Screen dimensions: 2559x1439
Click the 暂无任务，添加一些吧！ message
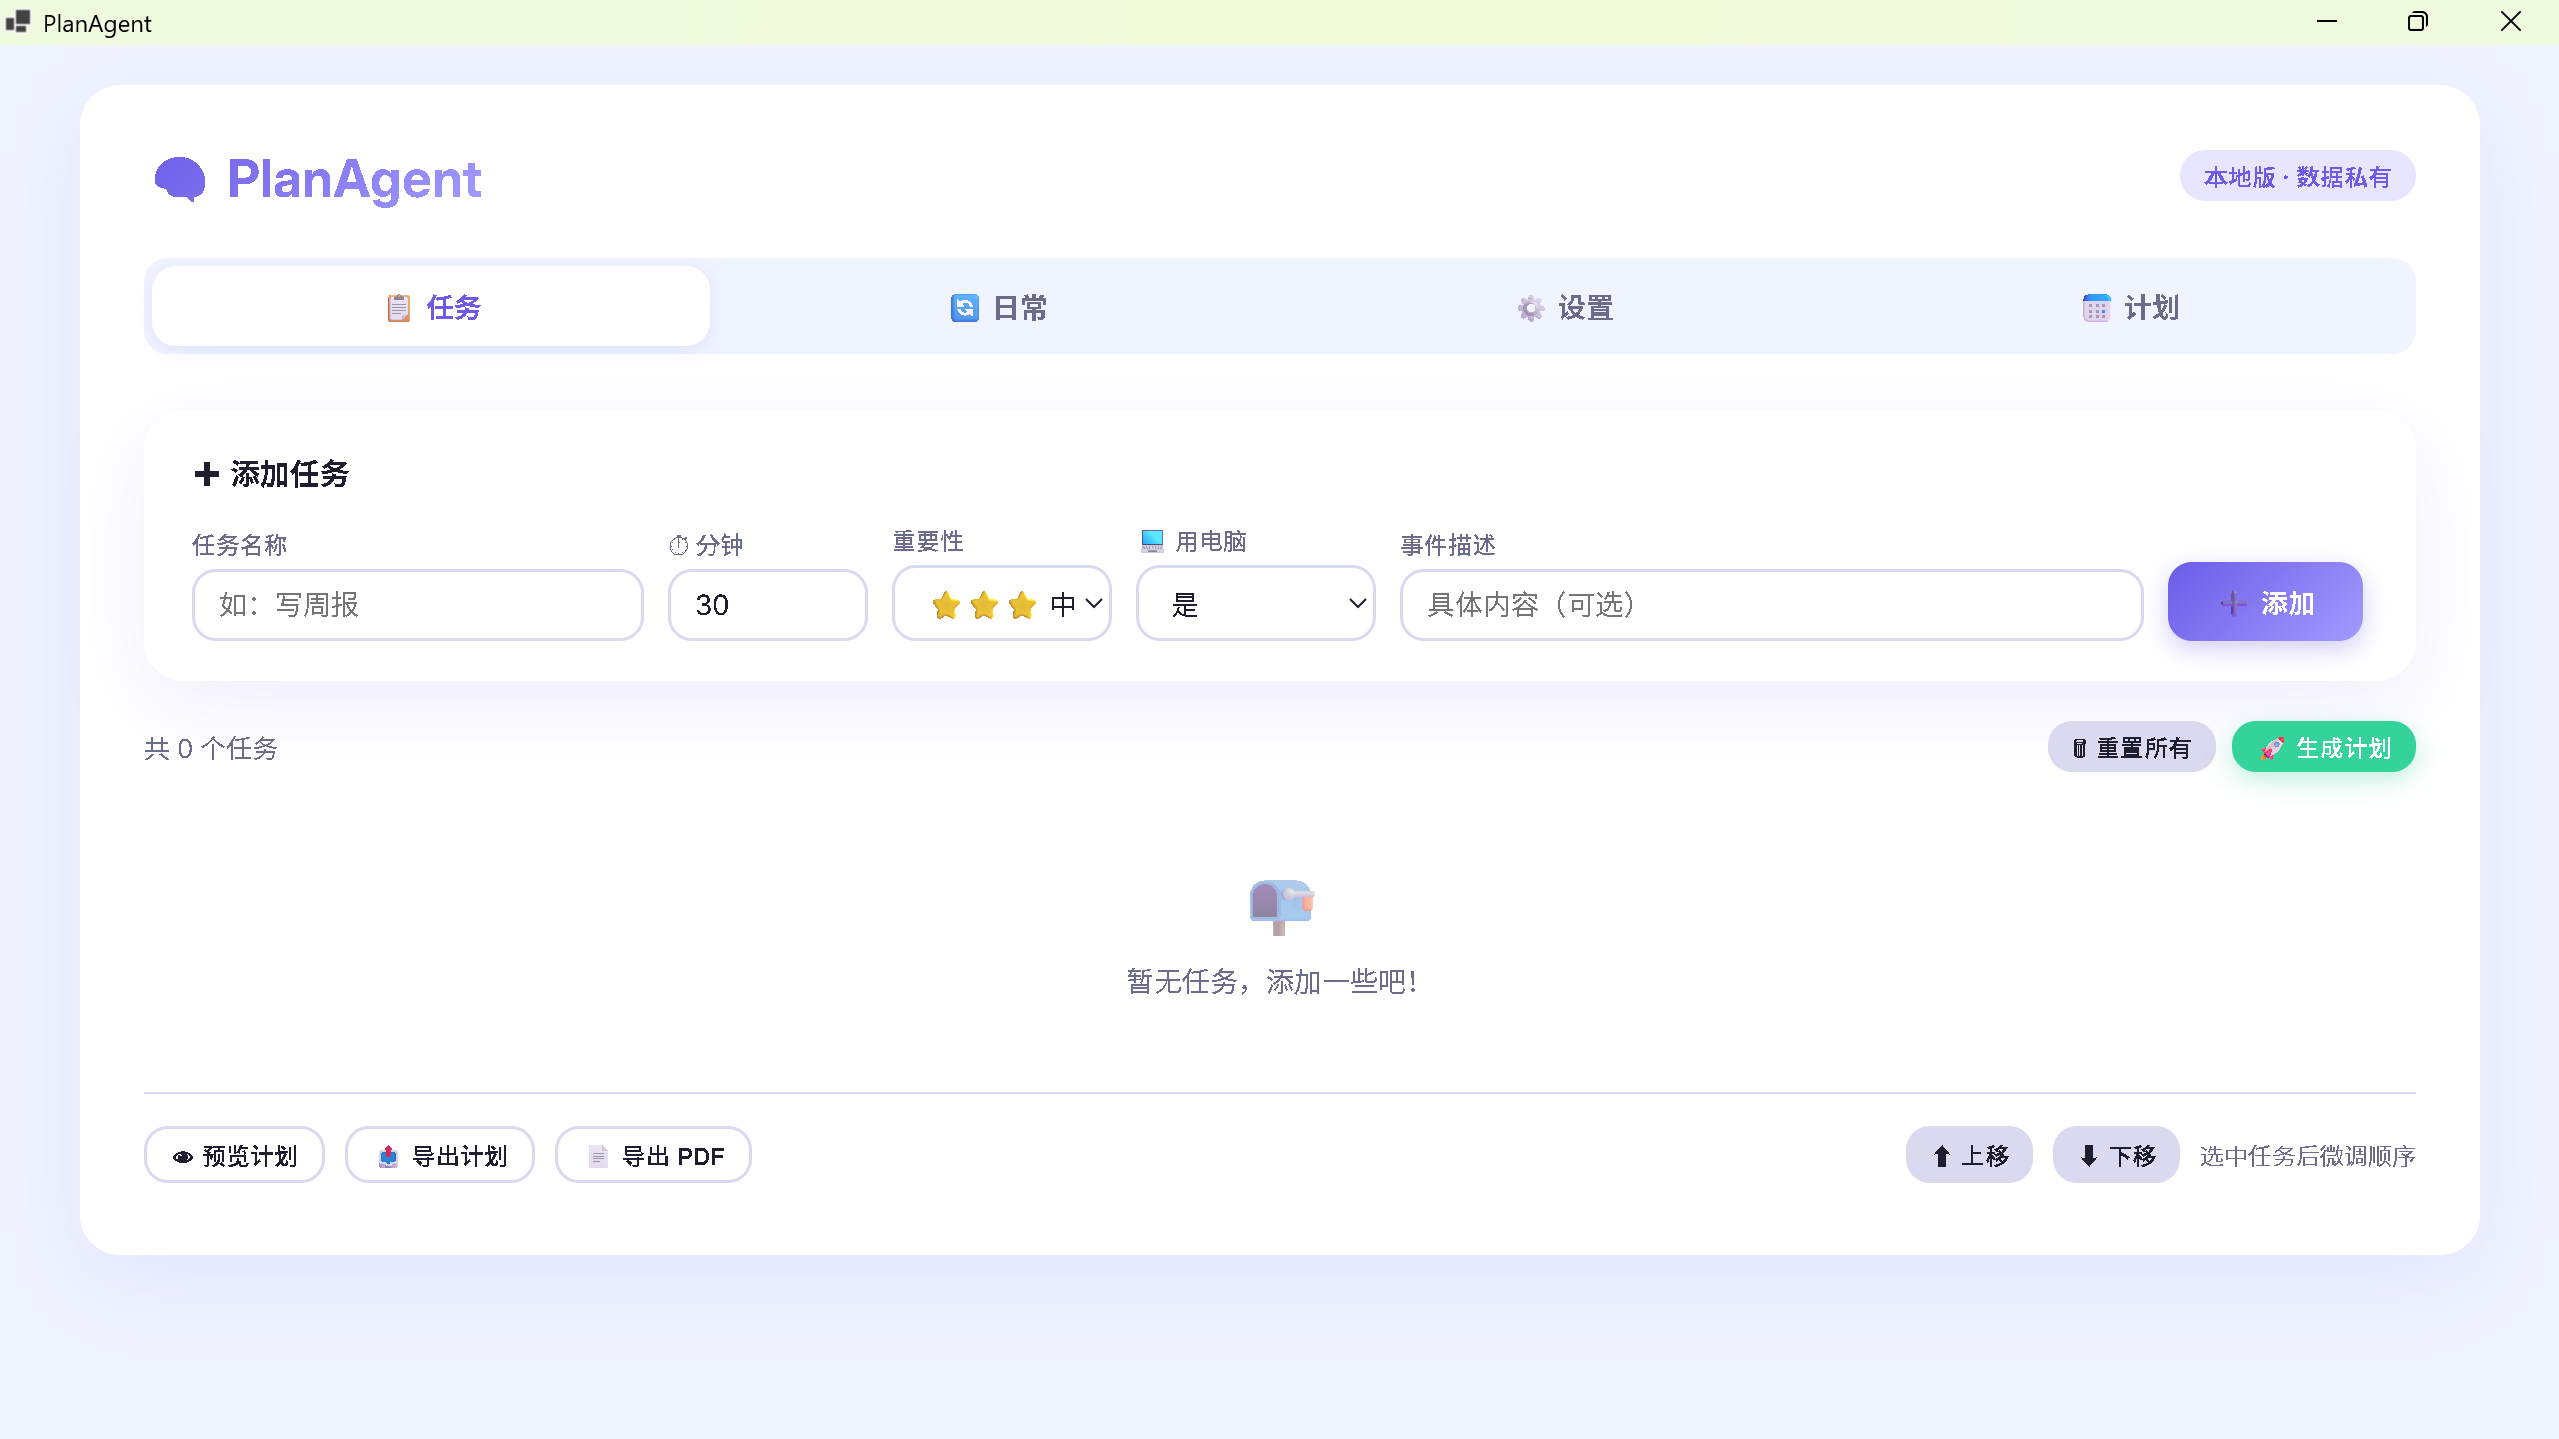tap(1272, 981)
